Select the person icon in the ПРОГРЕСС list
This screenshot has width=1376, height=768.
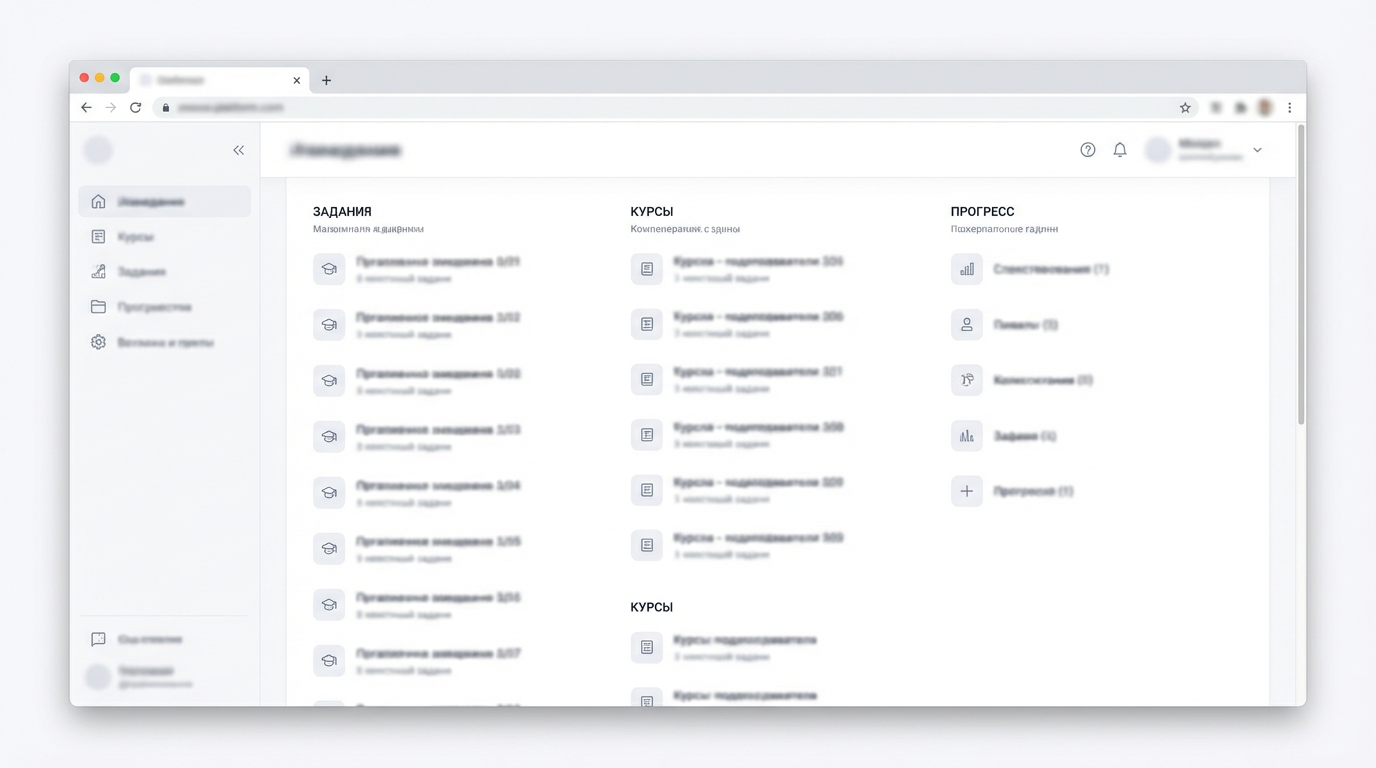[966, 325]
